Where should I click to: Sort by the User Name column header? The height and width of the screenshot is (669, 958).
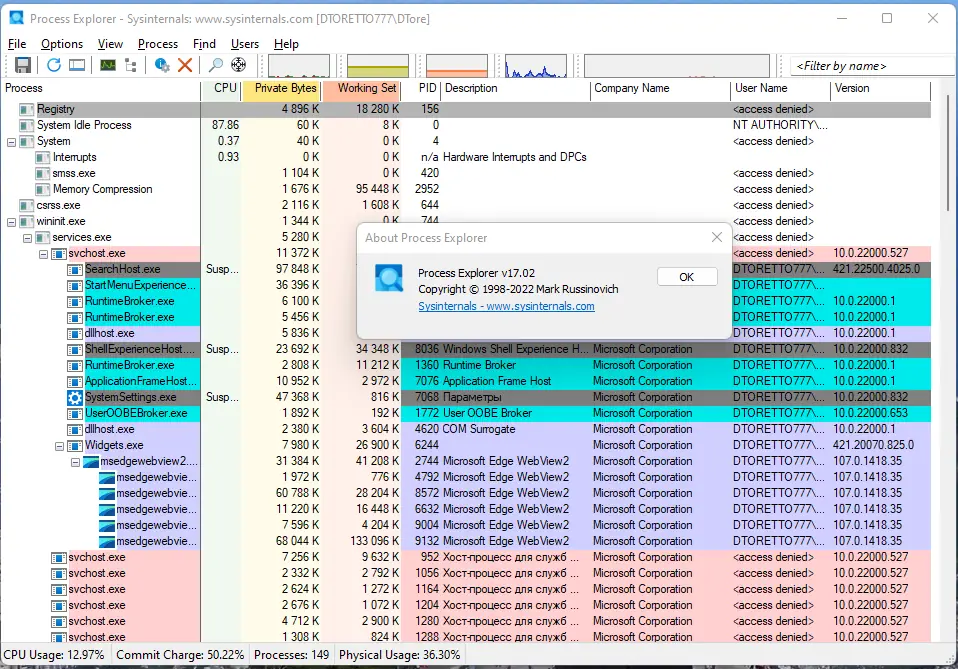(x=780, y=88)
